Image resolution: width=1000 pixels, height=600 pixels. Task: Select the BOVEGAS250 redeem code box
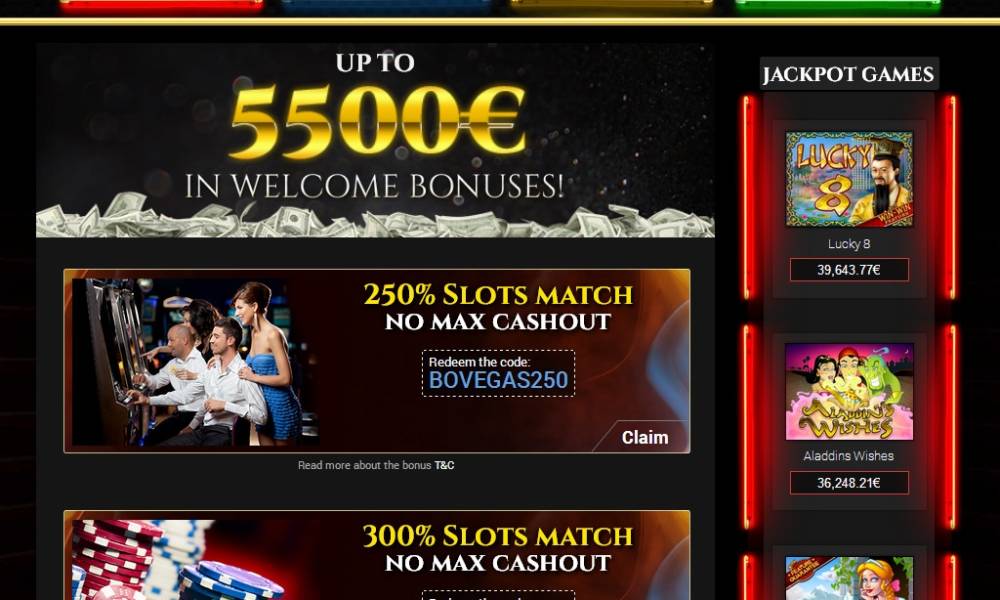click(498, 374)
